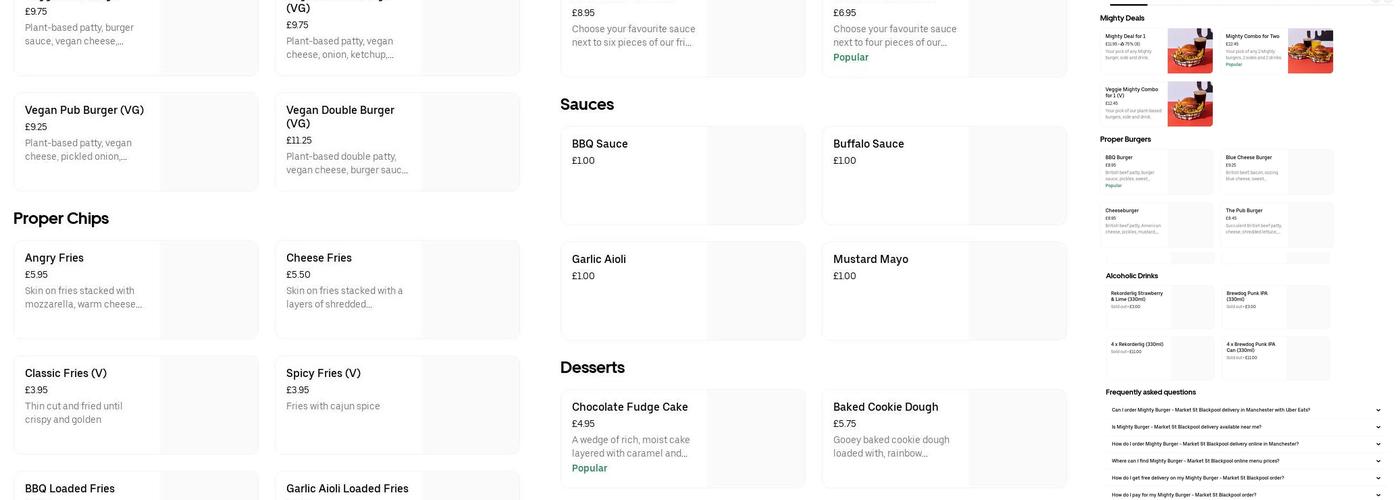Expand the 'Can I order' FAQ chevron
This screenshot has width=1400, height=500.
pos(1378,410)
